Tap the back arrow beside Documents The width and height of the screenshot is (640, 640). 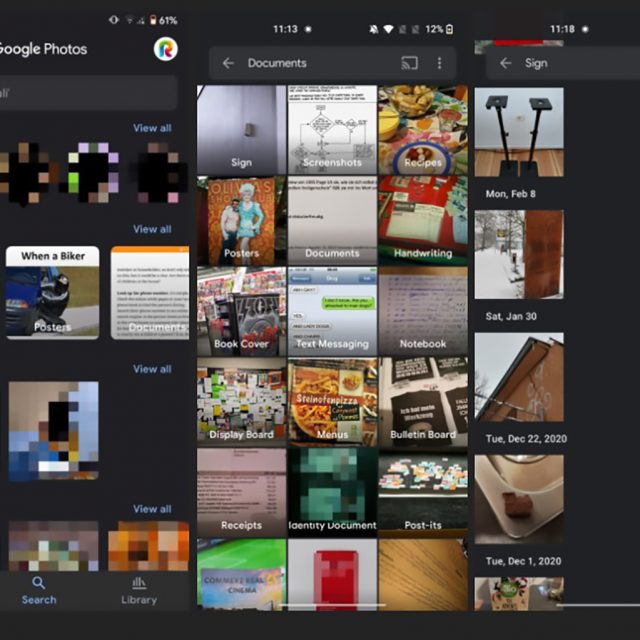(x=228, y=63)
